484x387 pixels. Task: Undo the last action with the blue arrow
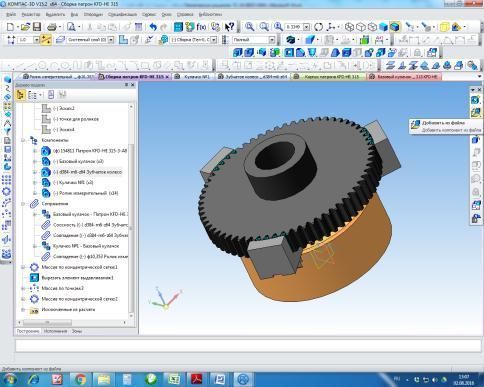point(153,27)
